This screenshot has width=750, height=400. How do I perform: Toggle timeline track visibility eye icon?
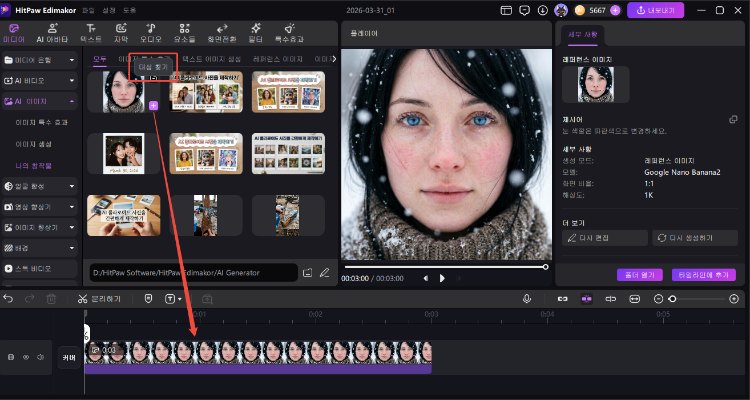click(x=25, y=357)
